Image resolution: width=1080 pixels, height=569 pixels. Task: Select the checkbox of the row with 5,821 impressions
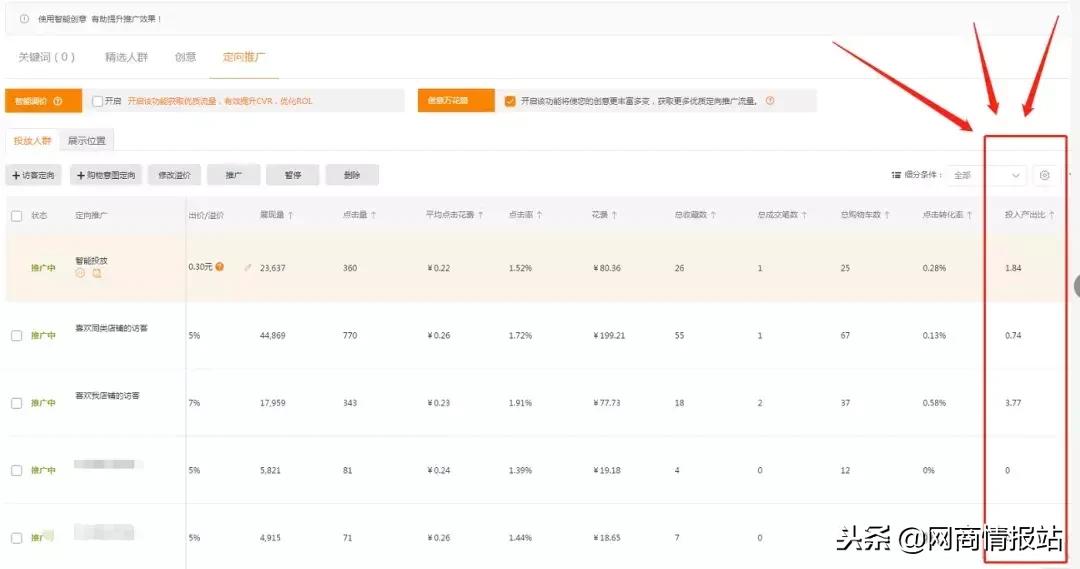(17, 470)
